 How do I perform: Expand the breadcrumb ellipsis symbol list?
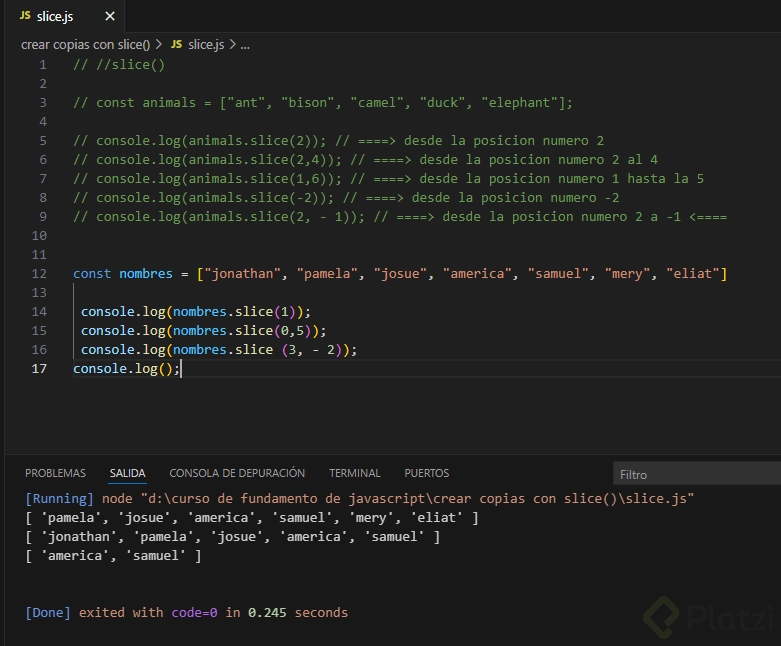[x=245, y=45]
